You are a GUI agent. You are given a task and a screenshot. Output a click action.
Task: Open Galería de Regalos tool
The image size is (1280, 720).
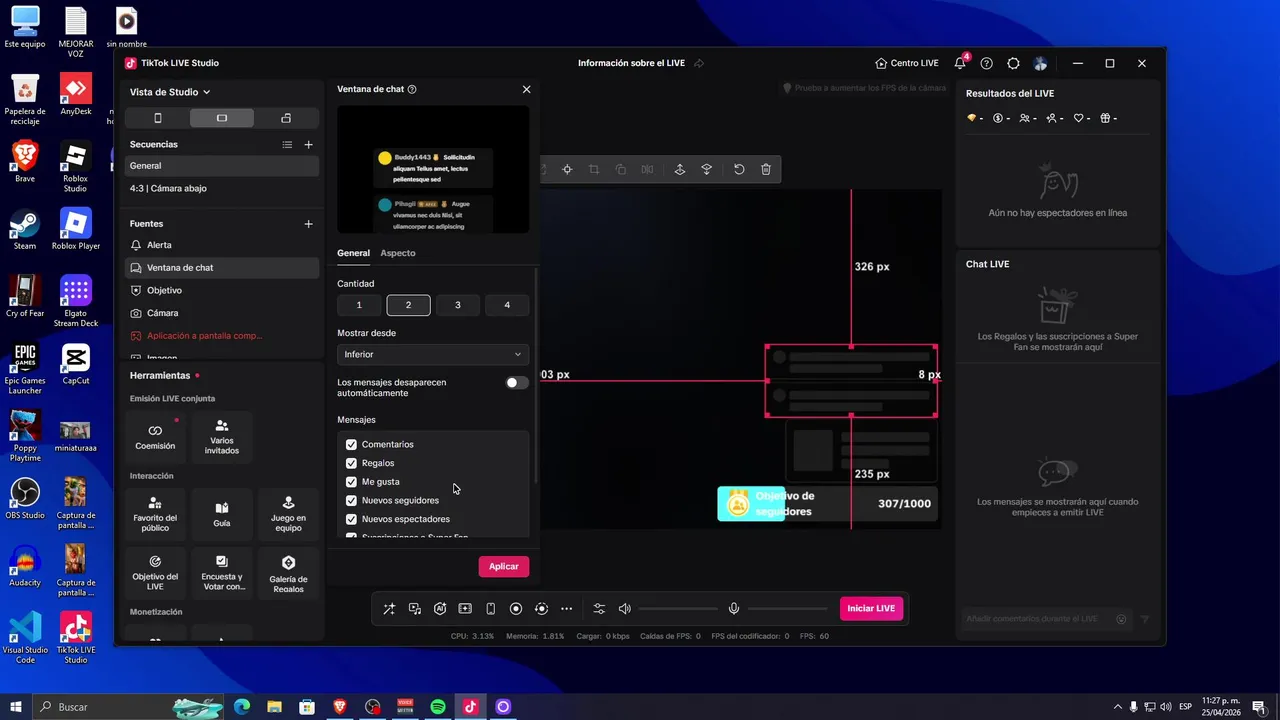click(x=288, y=573)
